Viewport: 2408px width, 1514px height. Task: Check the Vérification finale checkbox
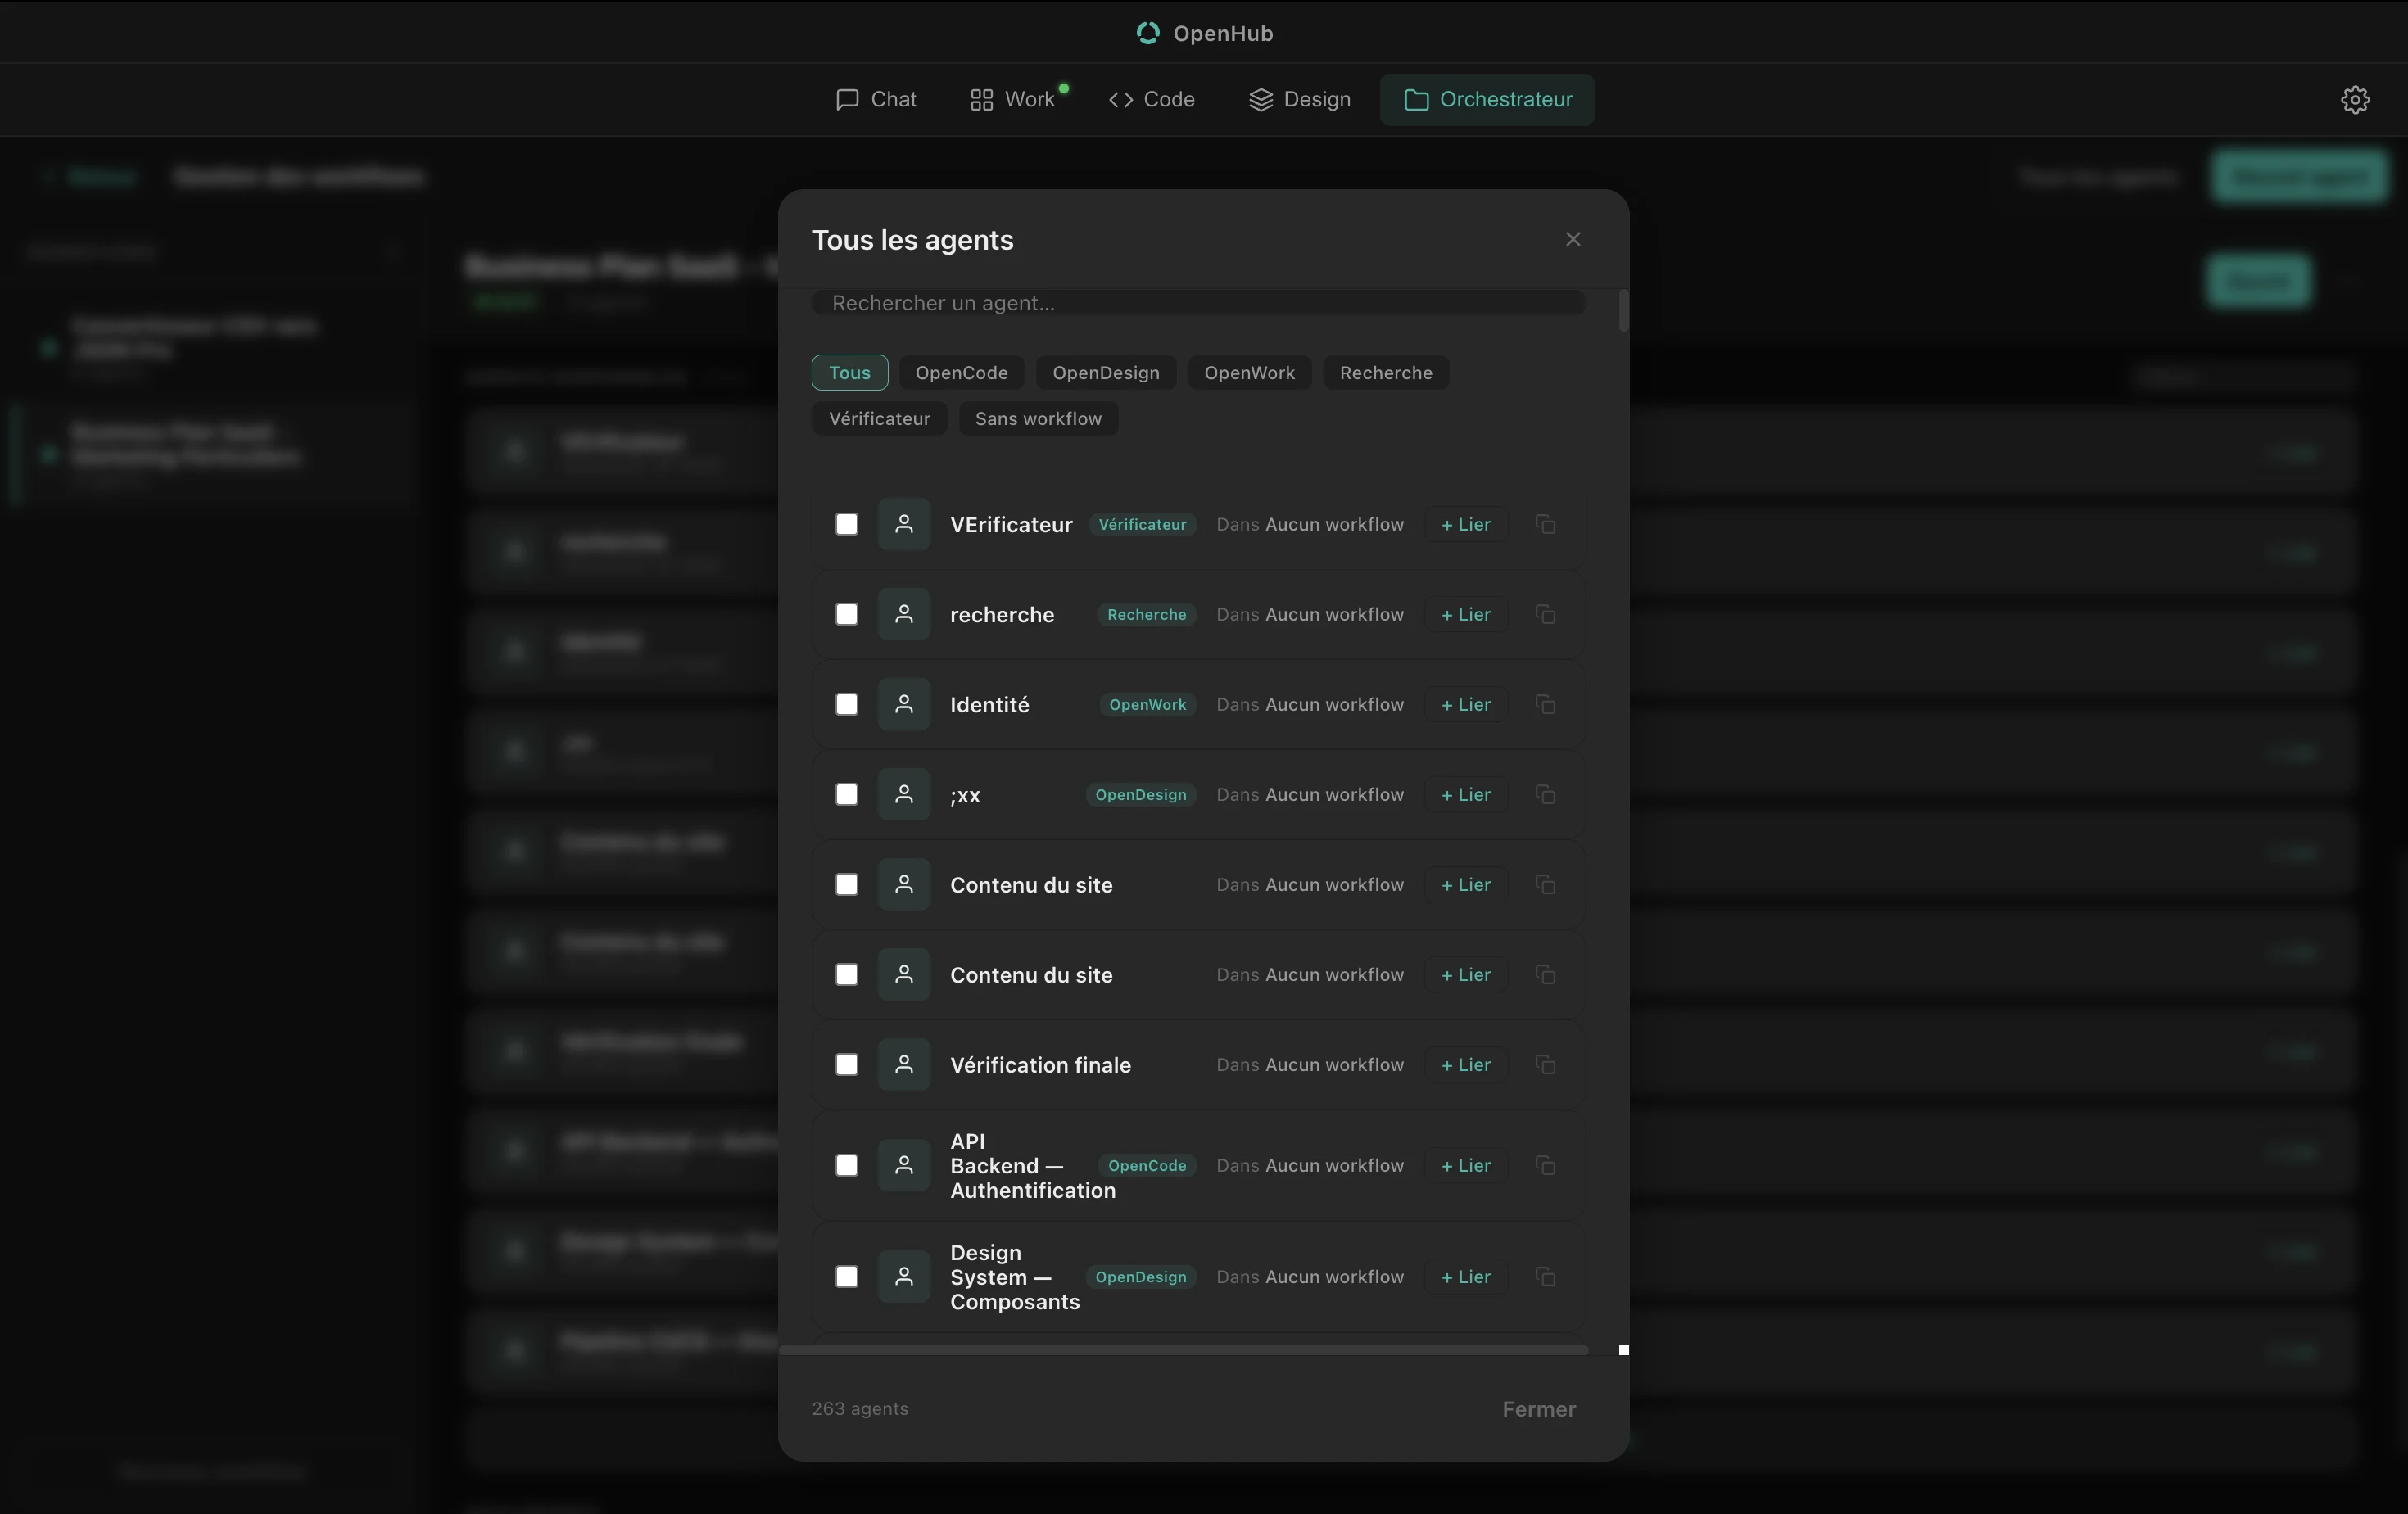[847, 1064]
